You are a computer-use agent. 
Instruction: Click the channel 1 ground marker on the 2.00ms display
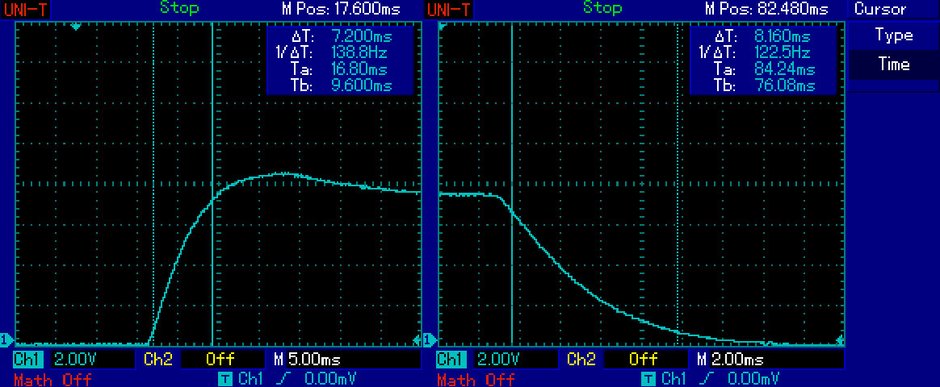tap(430, 340)
